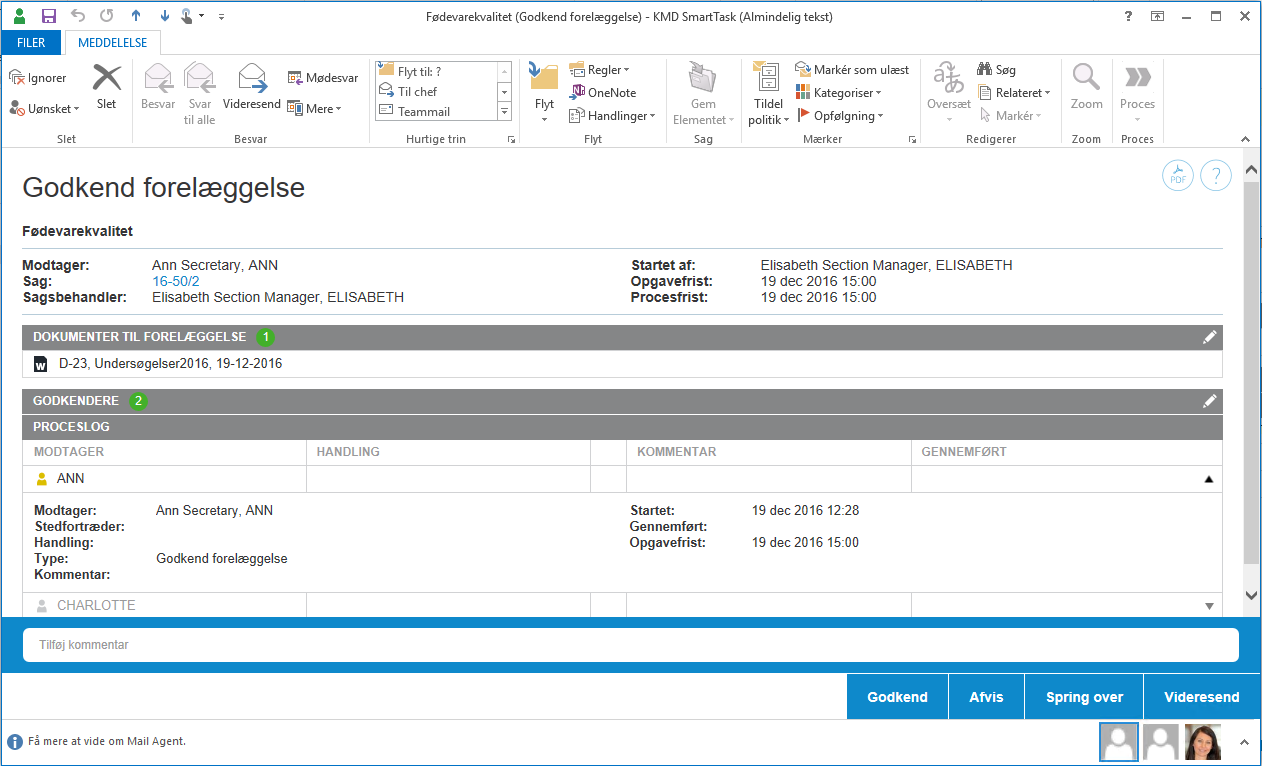Open the Mærker group dialog launcher
Image resolution: width=1262 pixels, height=766 pixels.
[x=912, y=140]
